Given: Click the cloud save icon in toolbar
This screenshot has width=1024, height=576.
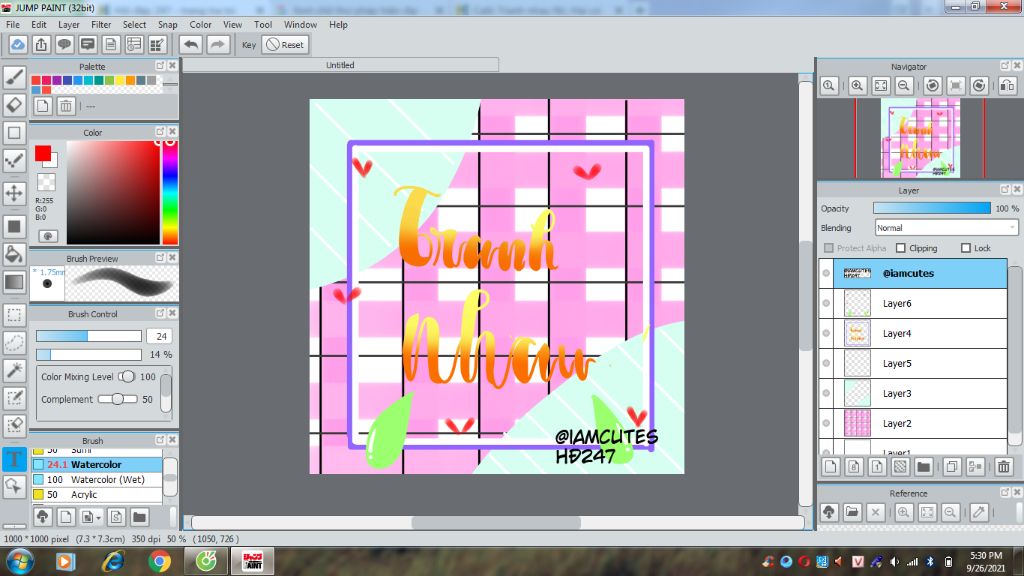Looking at the screenshot, I should click(18, 44).
